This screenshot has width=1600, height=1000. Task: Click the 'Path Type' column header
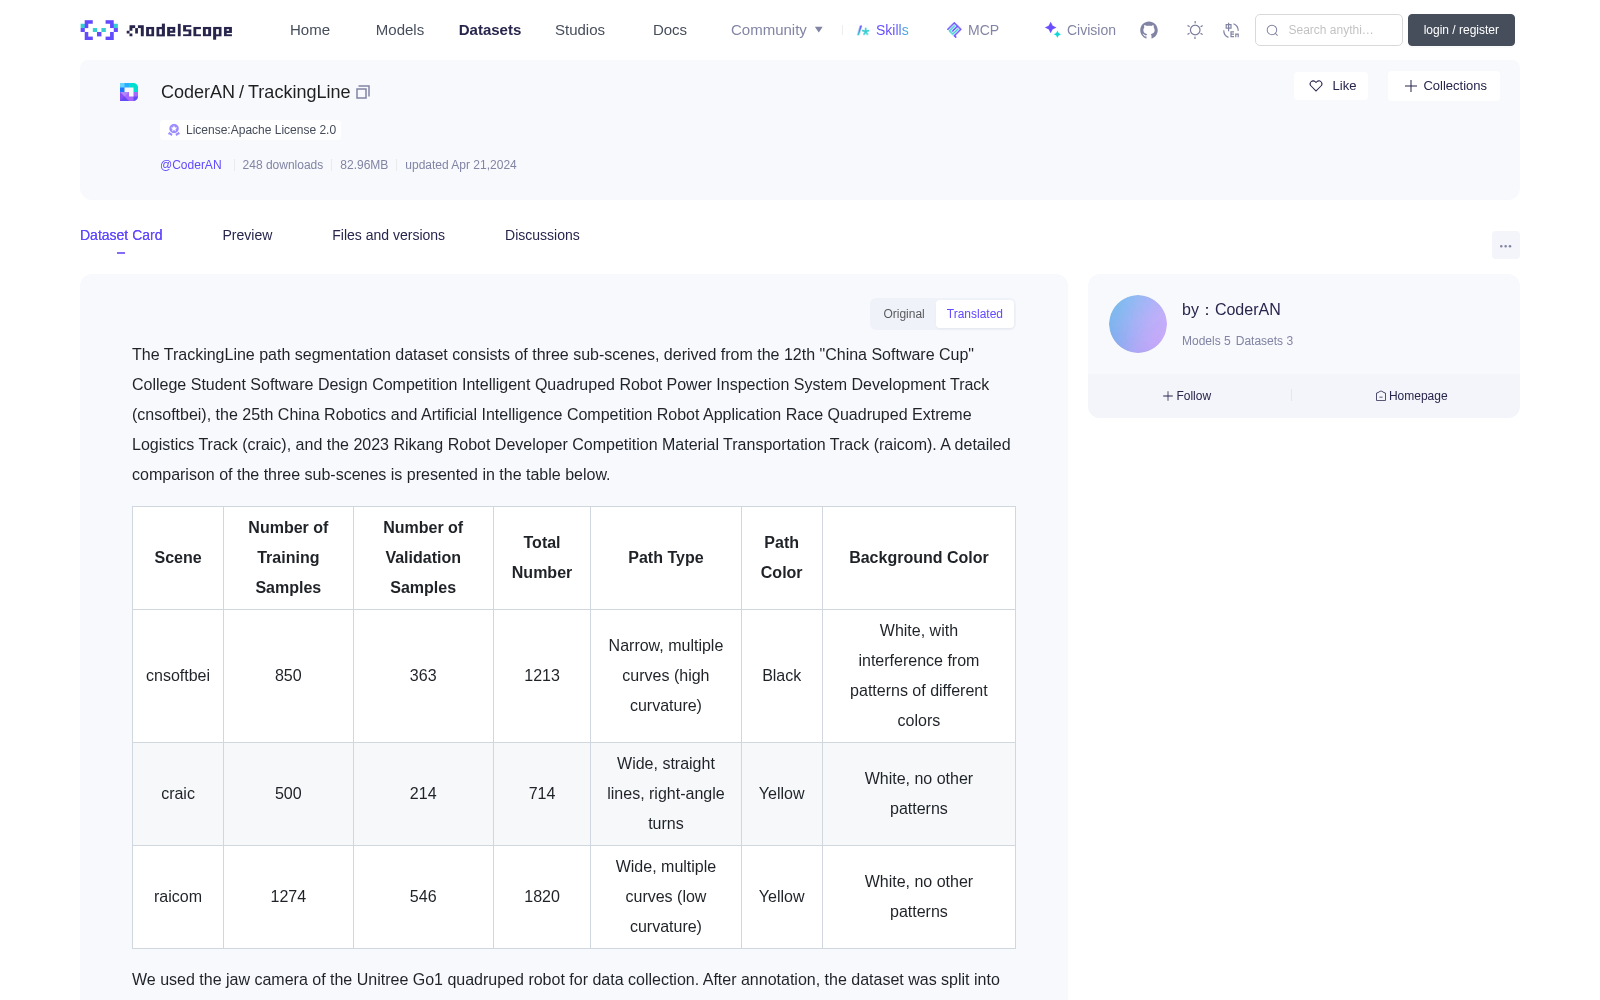point(666,558)
